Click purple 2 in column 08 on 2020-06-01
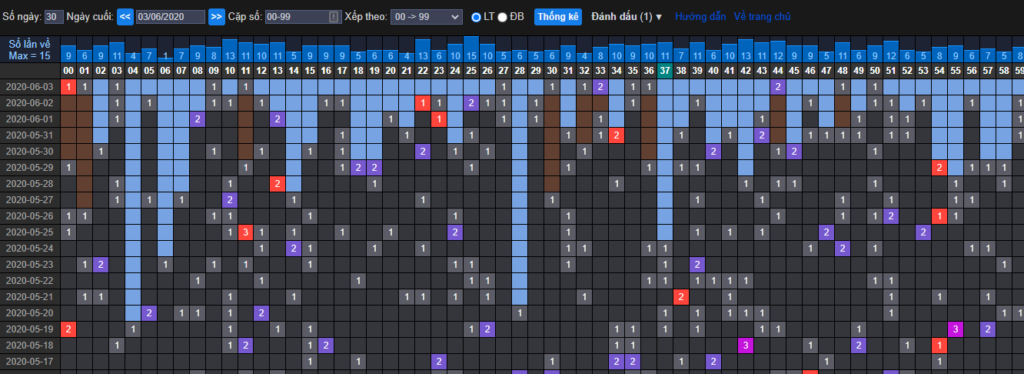Screen dimensions: 1024x374 [197, 119]
